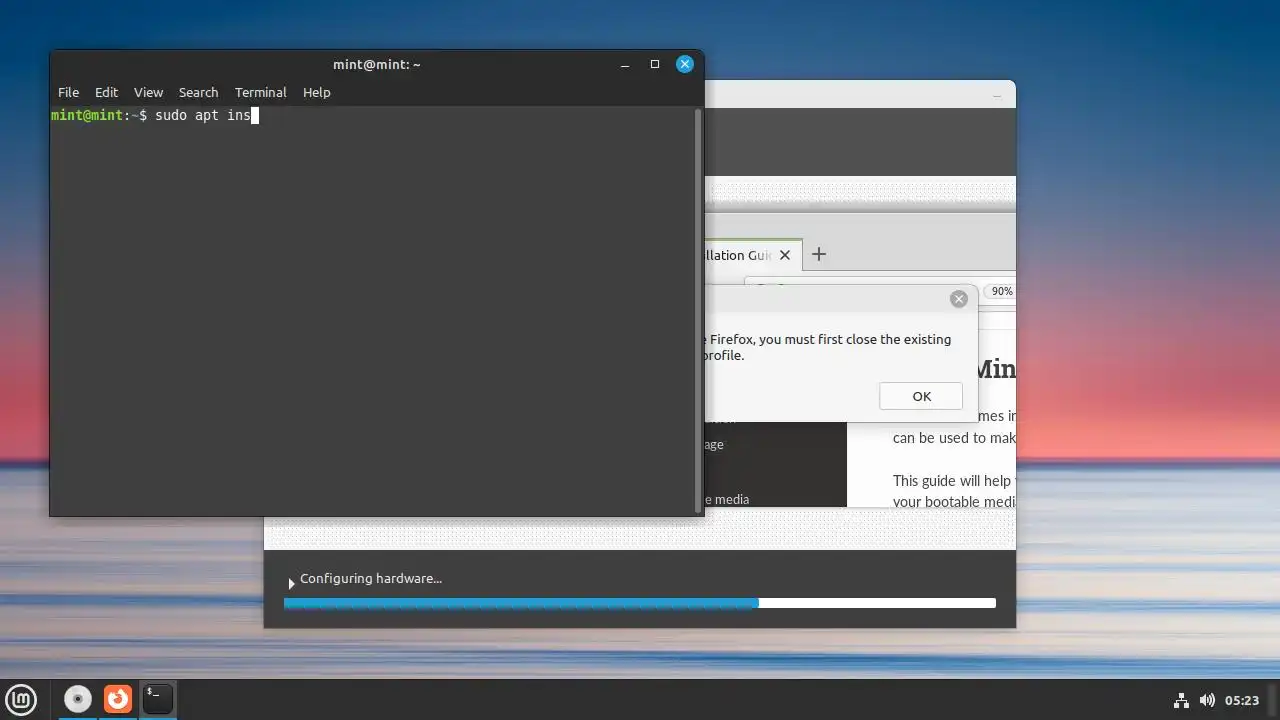Maximize the terminal window
The image size is (1280, 720).
655,64
